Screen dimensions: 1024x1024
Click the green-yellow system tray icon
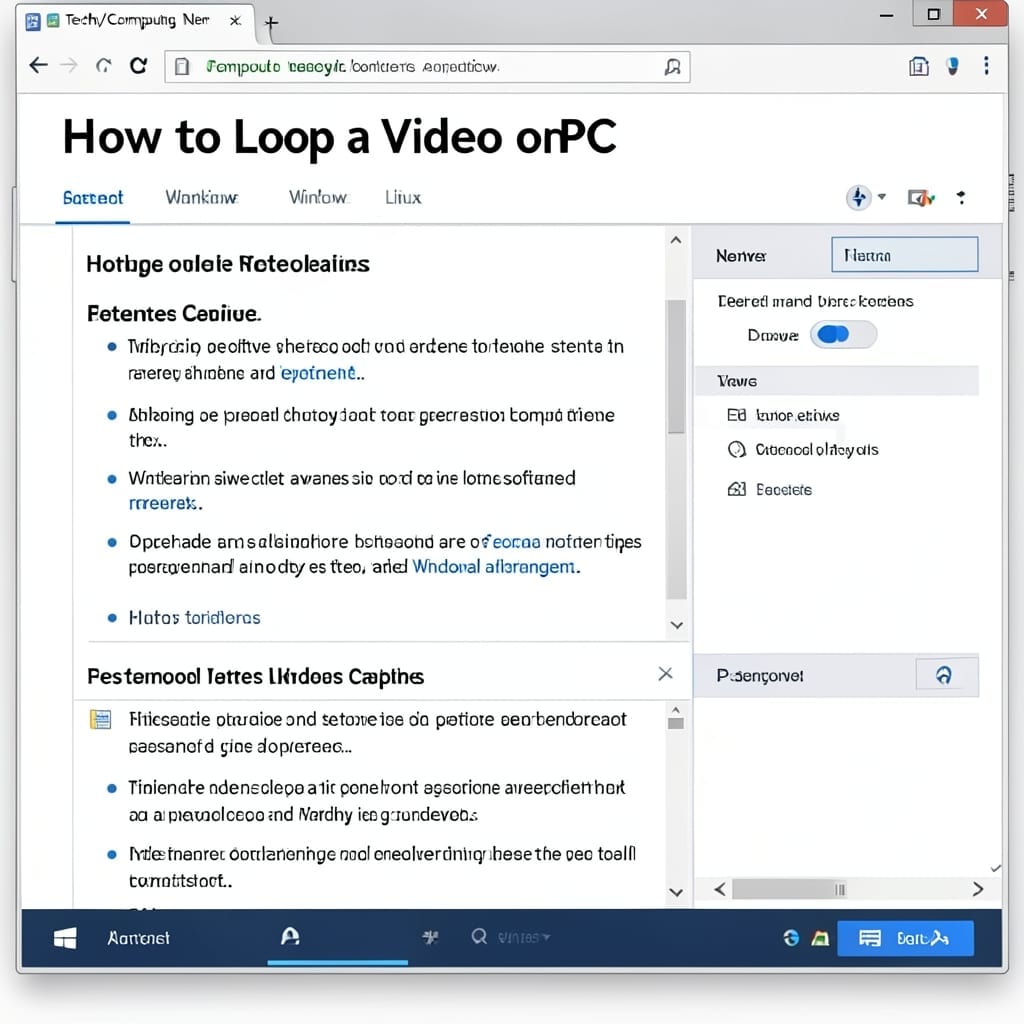tap(820, 939)
